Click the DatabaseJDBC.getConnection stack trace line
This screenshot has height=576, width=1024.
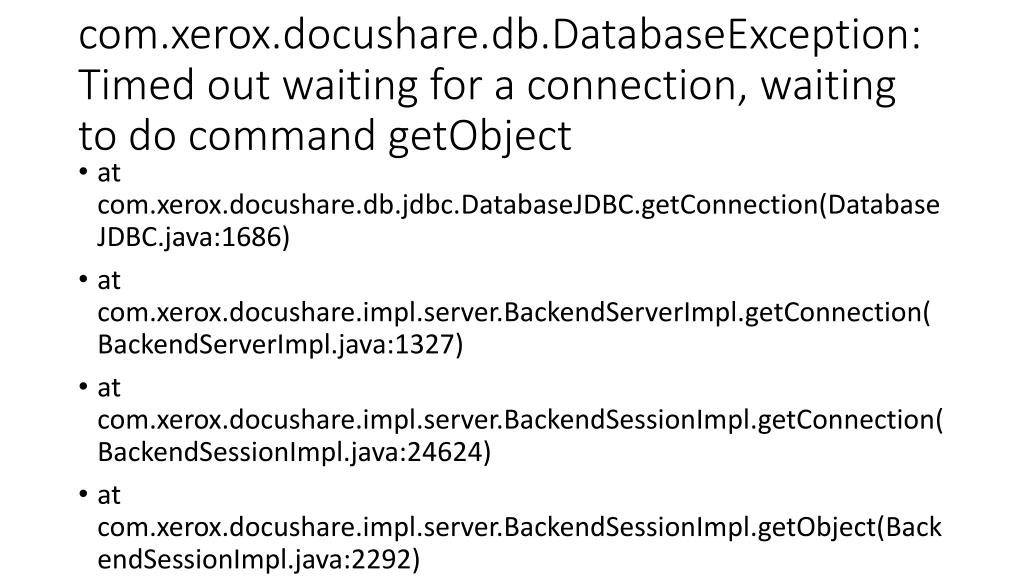point(518,205)
